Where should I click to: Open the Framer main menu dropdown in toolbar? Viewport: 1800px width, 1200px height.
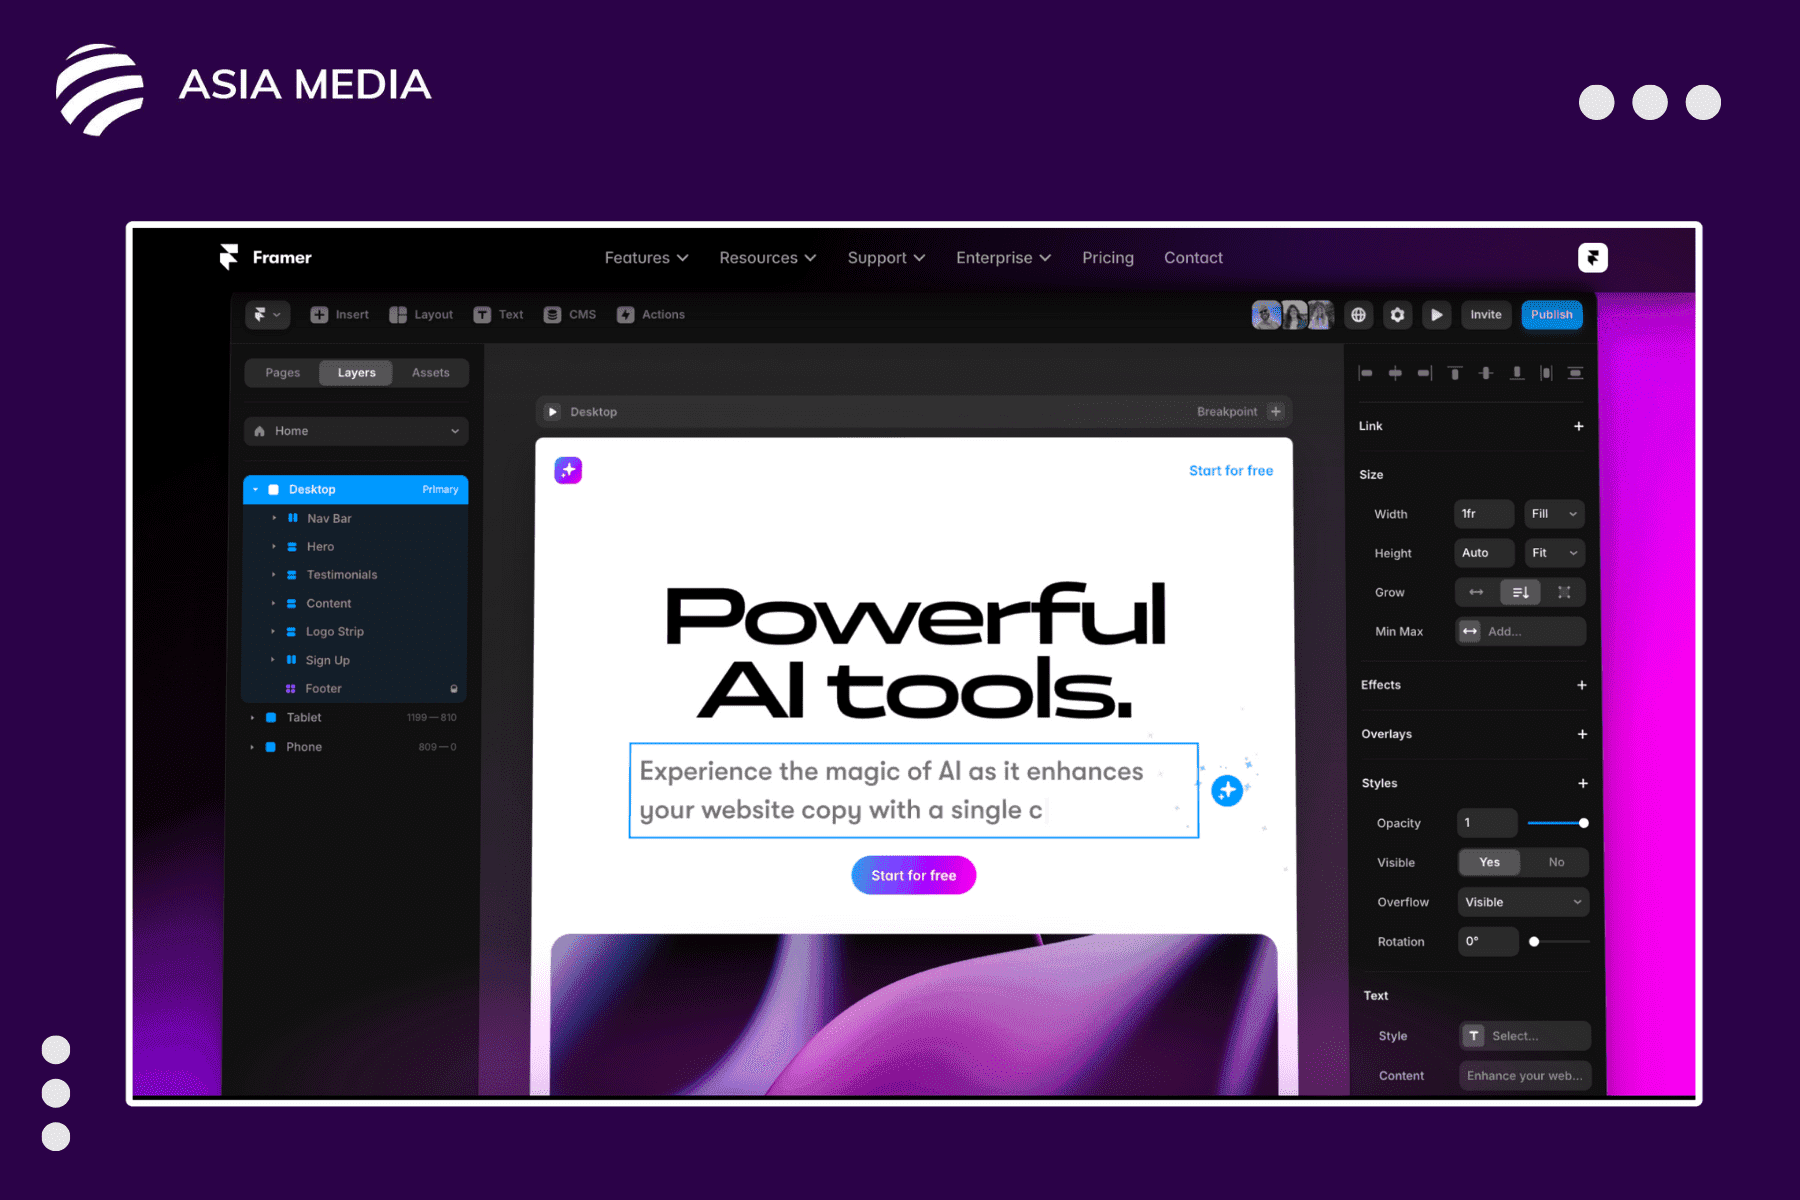point(267,315)
